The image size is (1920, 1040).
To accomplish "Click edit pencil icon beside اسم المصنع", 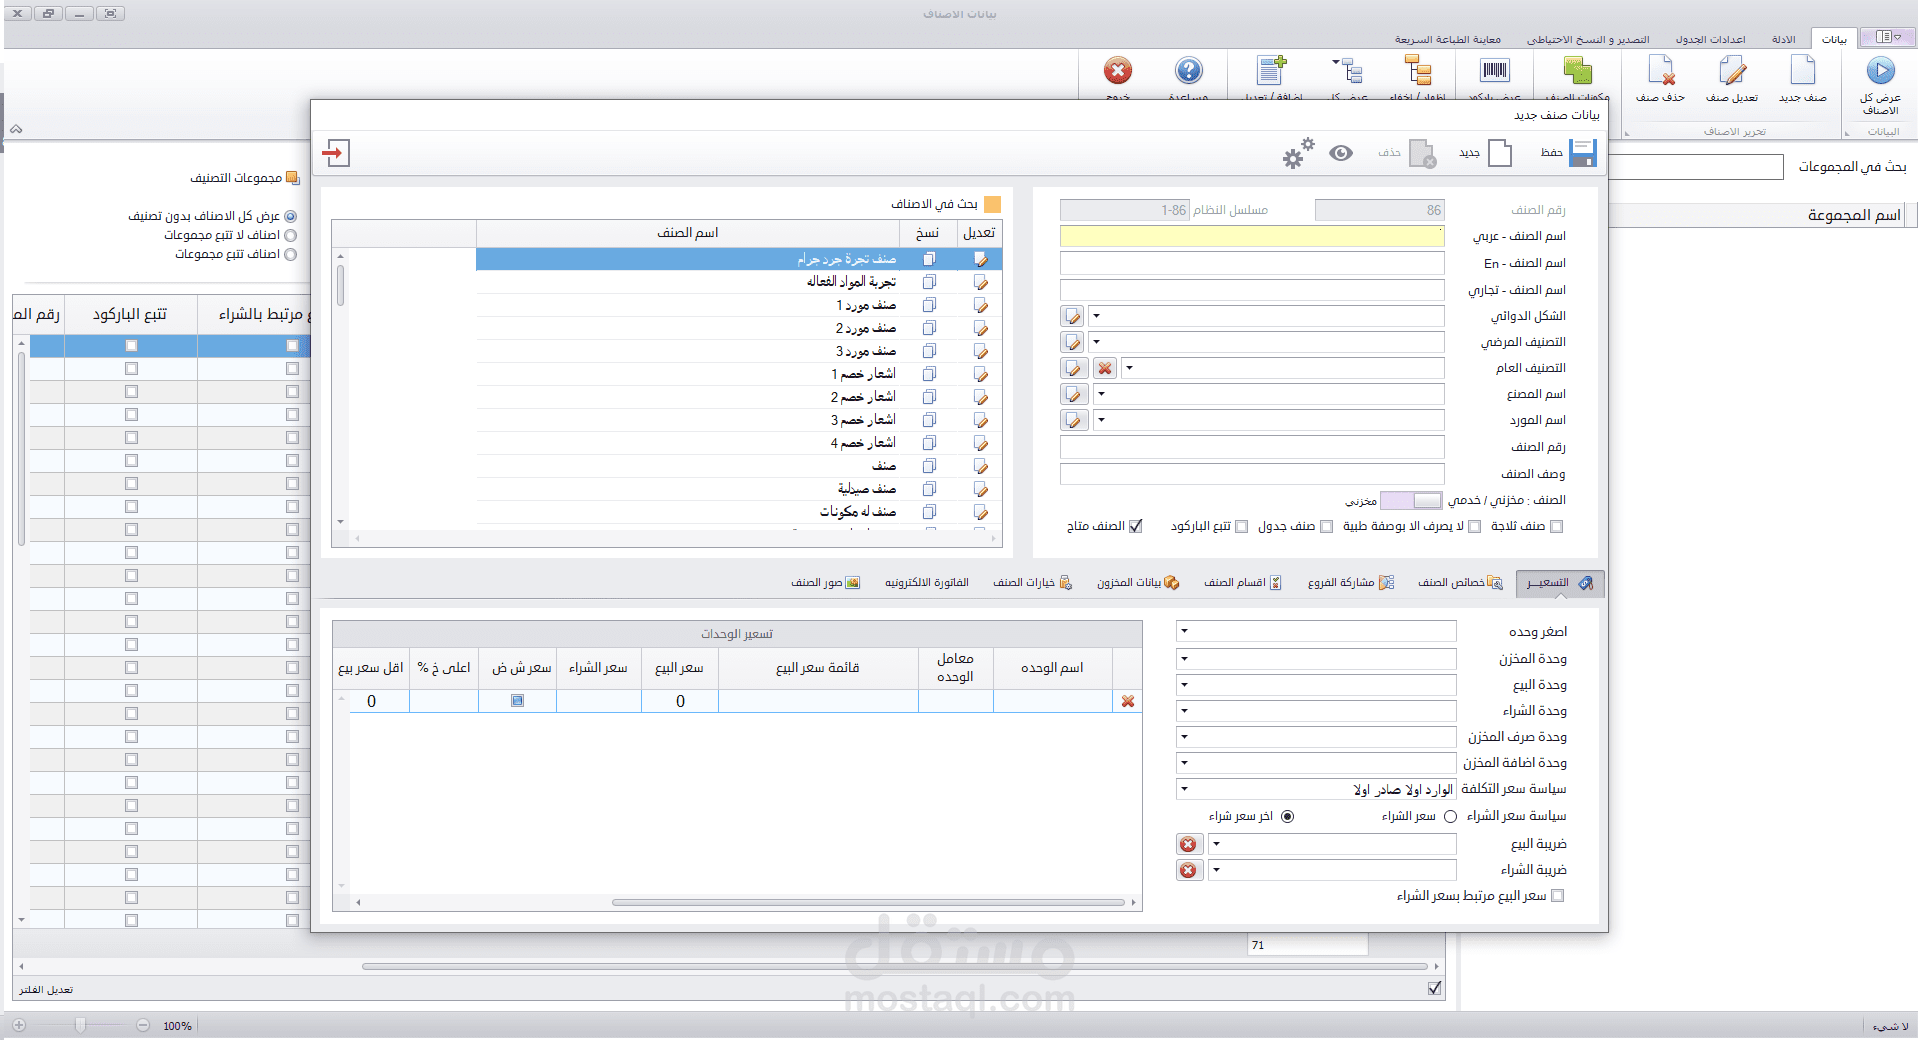I will coord(1074,394).
